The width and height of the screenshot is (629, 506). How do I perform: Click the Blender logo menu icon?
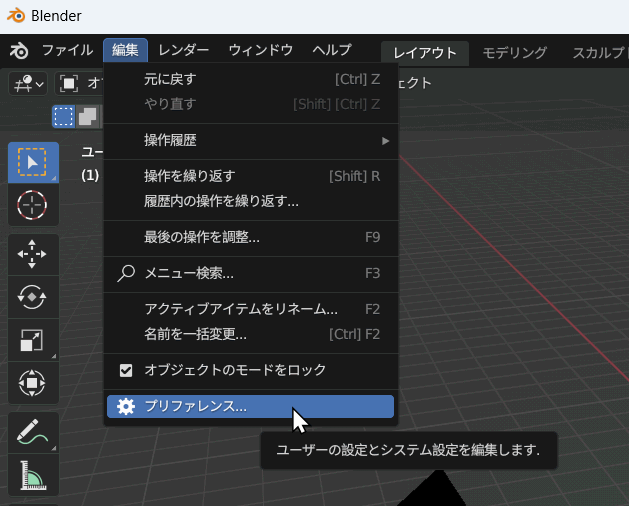[x=18, y=51]
